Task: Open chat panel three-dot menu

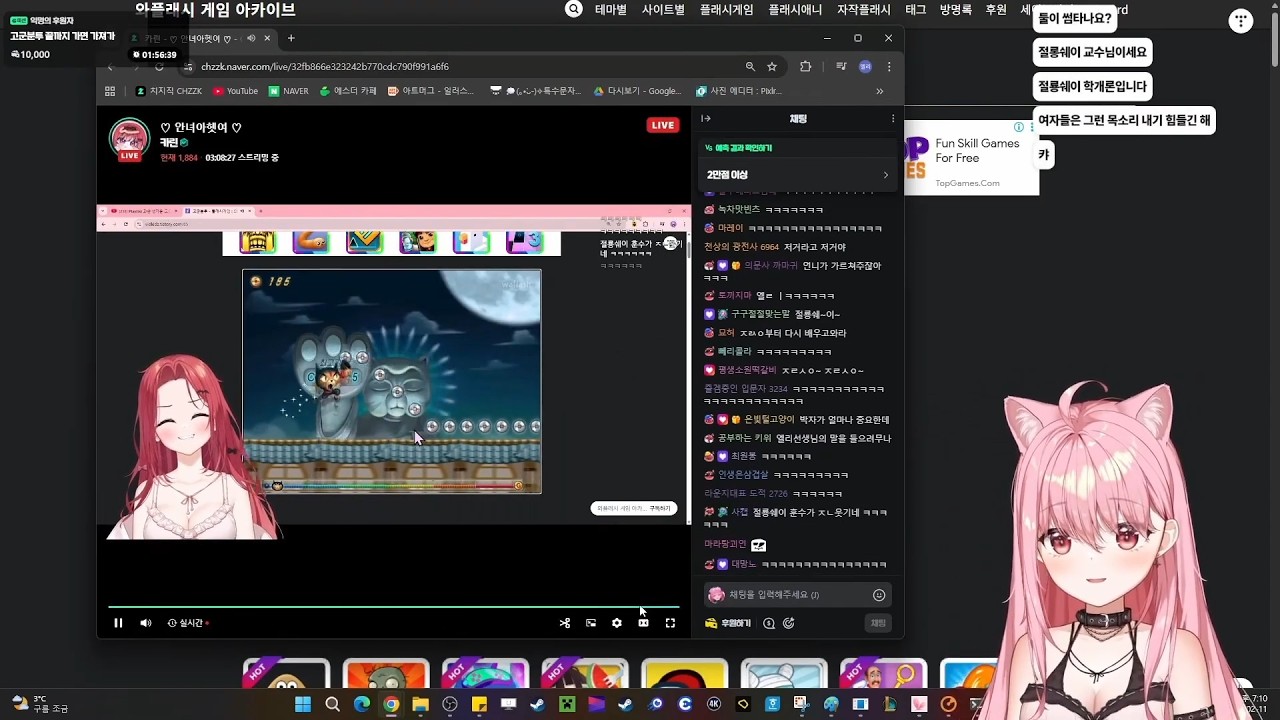Action: tap(893, 119)
